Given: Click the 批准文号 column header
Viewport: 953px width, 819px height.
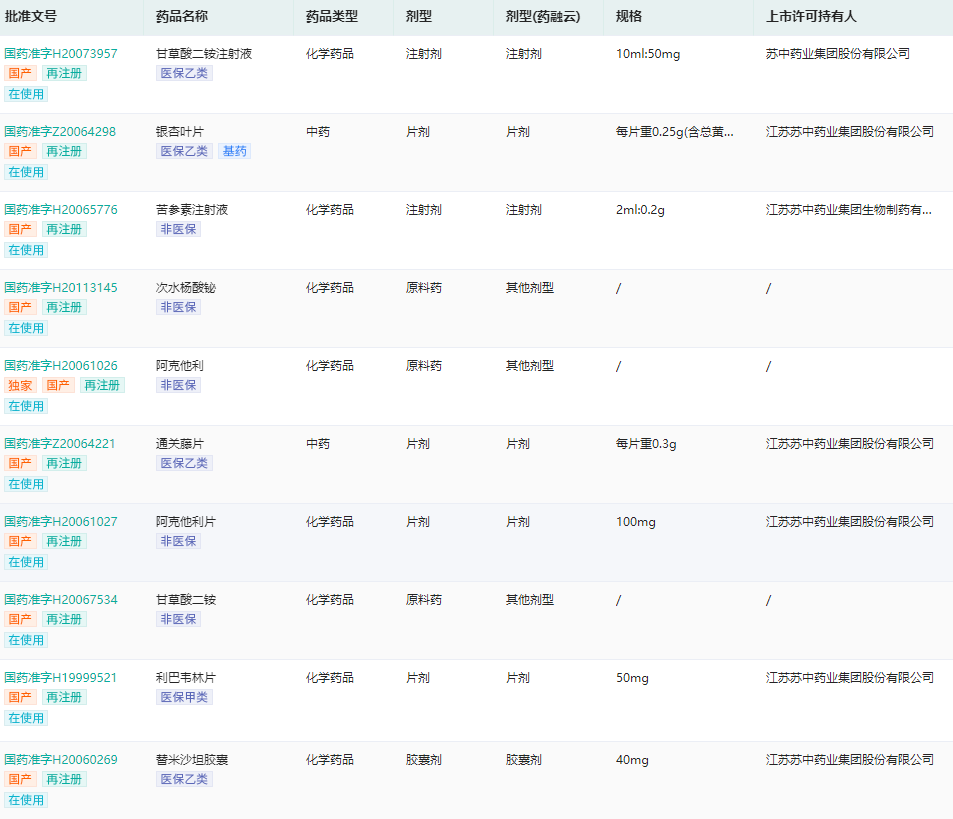Looking at the screenshot, I should point(31,17).
